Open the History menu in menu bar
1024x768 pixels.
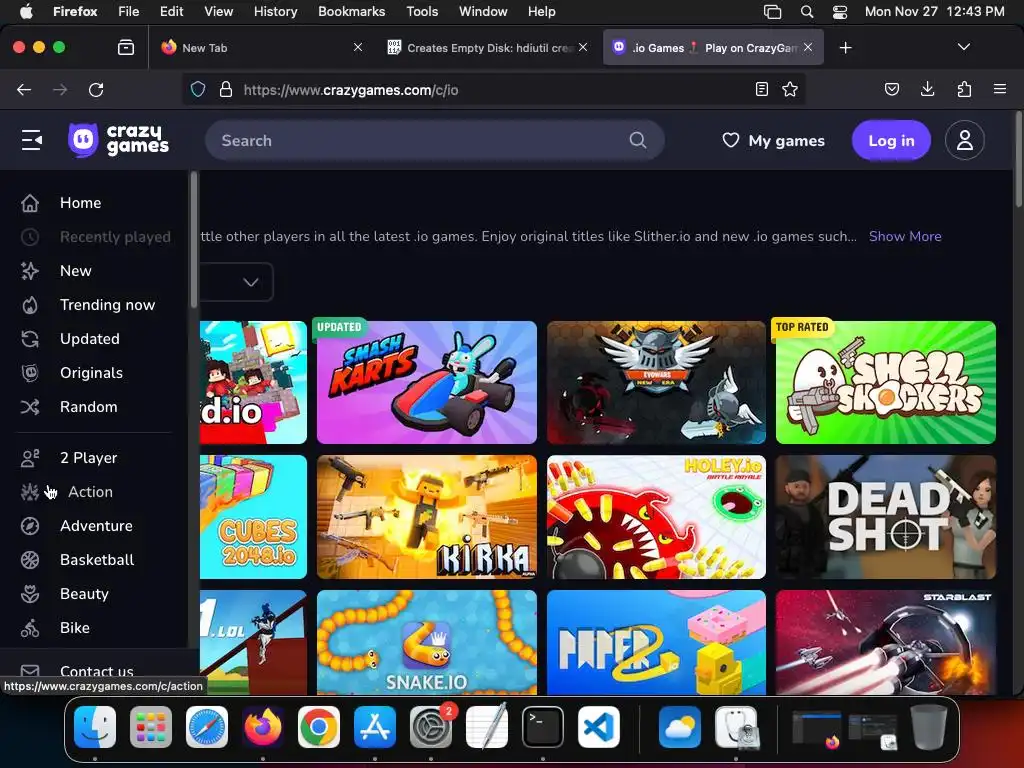[275, 11]
